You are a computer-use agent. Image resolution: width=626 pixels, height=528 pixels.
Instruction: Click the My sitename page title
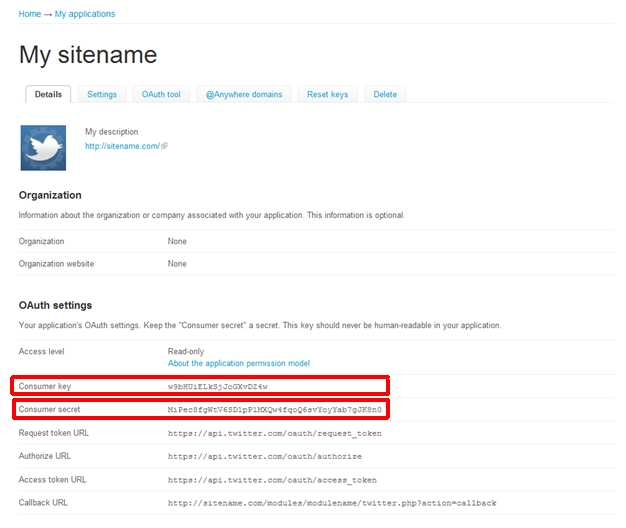88,55
